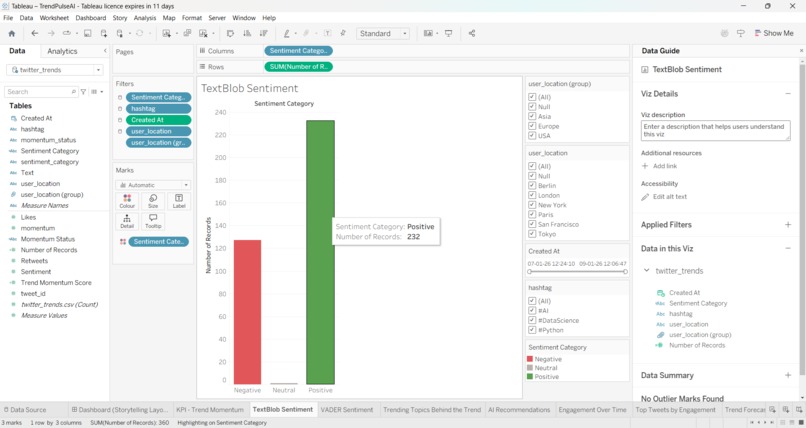This screenshot has height=428, width=806.
Task: Switch to the Analytics tab
Action: (x=62, y=51)
